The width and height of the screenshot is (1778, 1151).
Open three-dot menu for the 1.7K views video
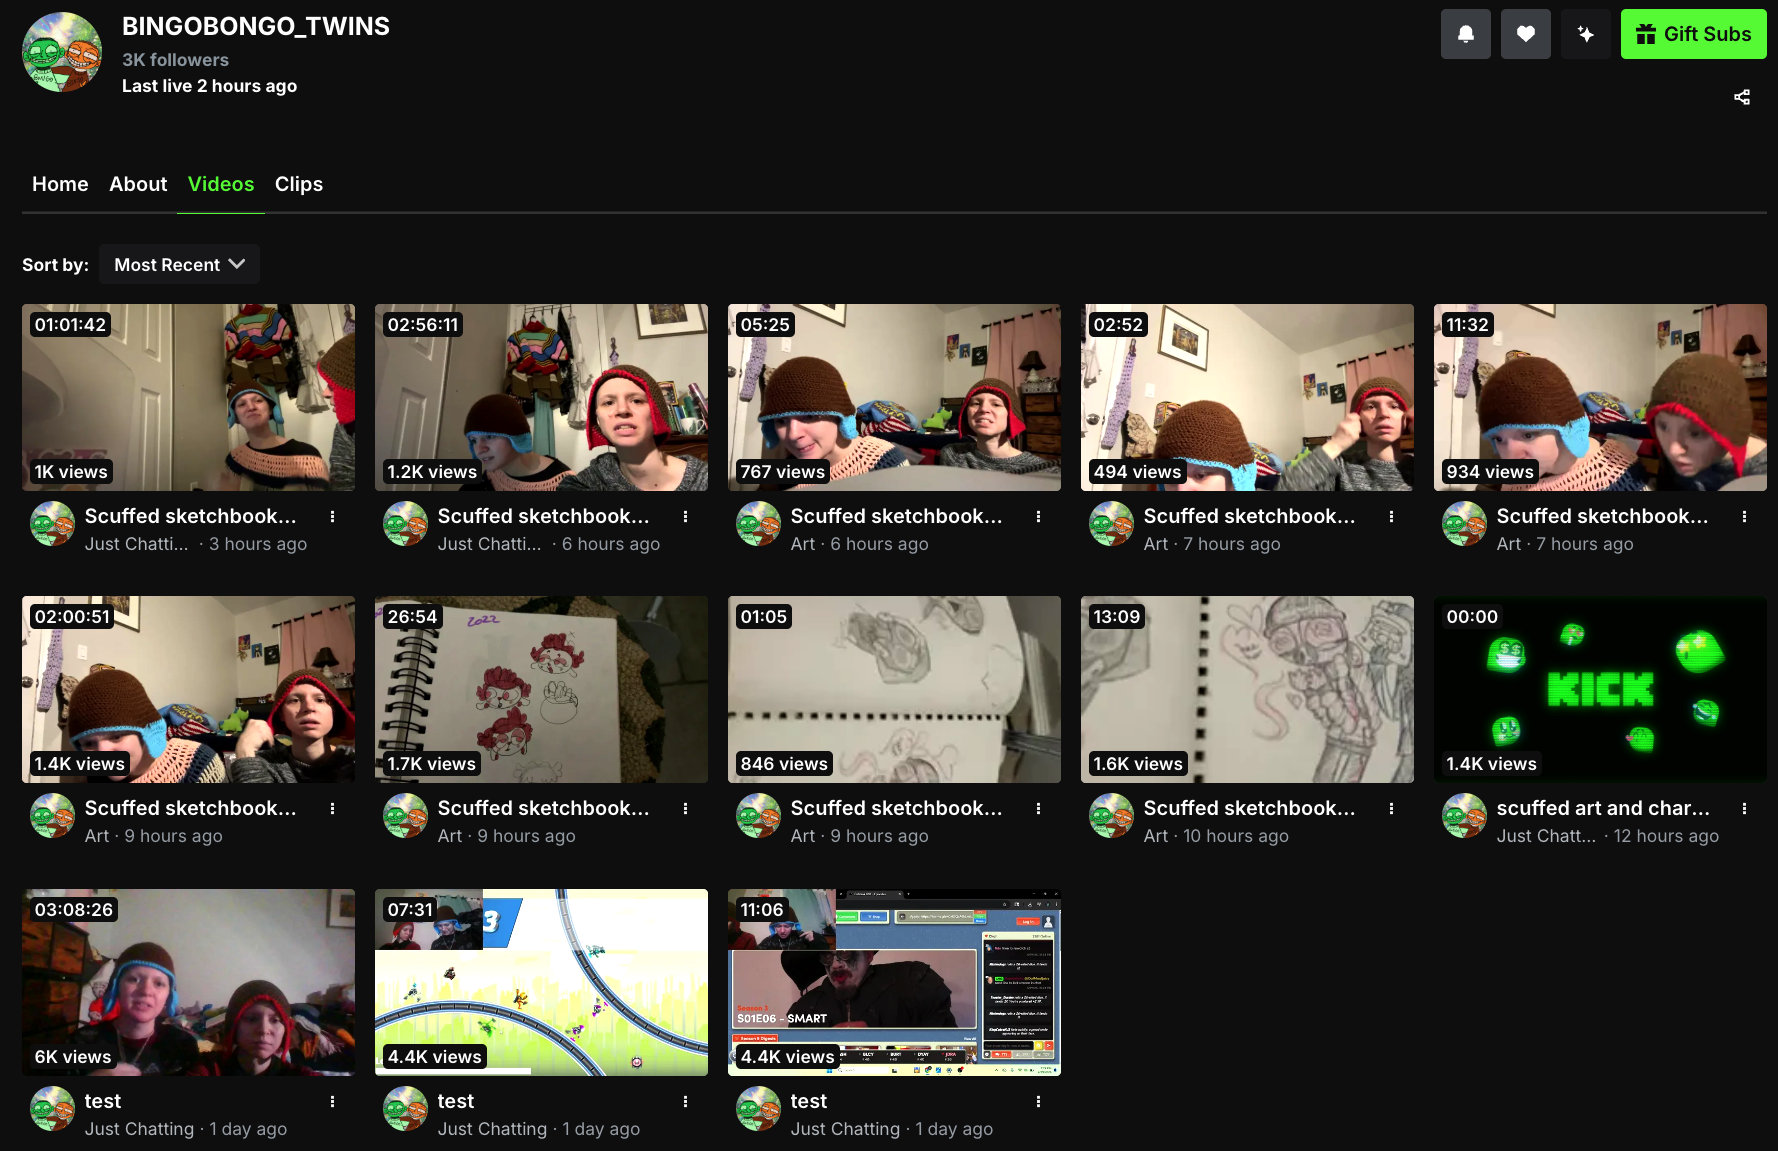point(685,809)
